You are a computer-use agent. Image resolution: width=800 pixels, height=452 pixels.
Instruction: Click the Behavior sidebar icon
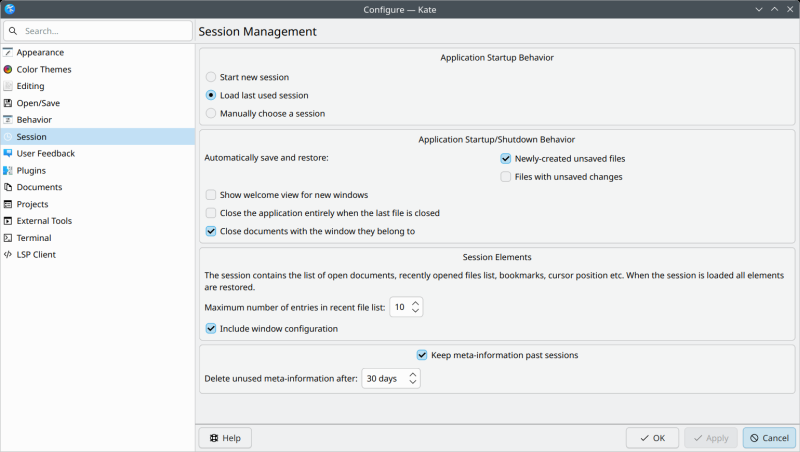pyautogui.click(x=8, y=120)
